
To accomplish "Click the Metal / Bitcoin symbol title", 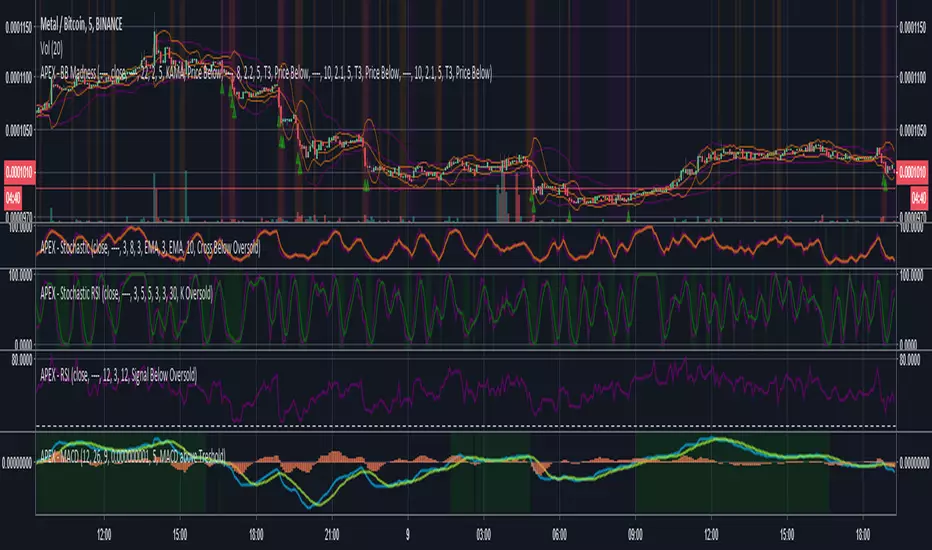I will [81, 24].
